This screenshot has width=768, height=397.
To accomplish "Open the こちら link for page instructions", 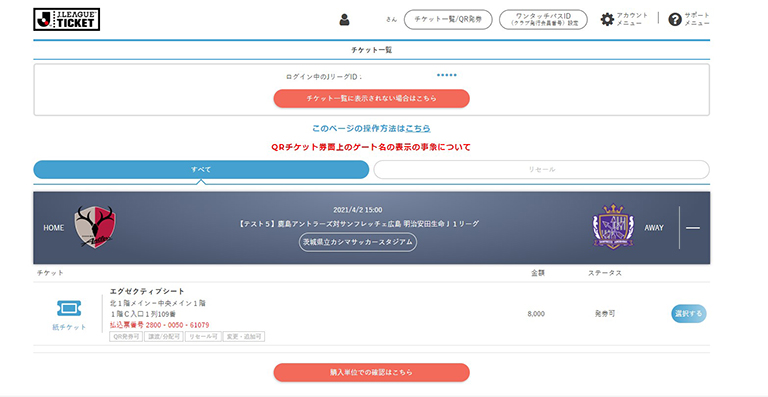I will point(418,128).
